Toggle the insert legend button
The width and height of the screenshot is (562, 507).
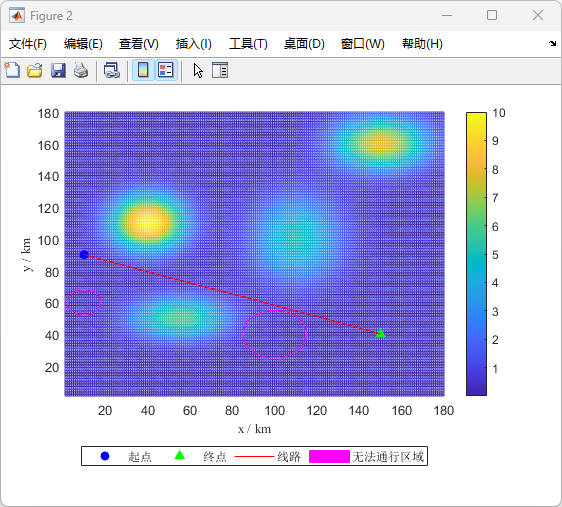(166, 70)
